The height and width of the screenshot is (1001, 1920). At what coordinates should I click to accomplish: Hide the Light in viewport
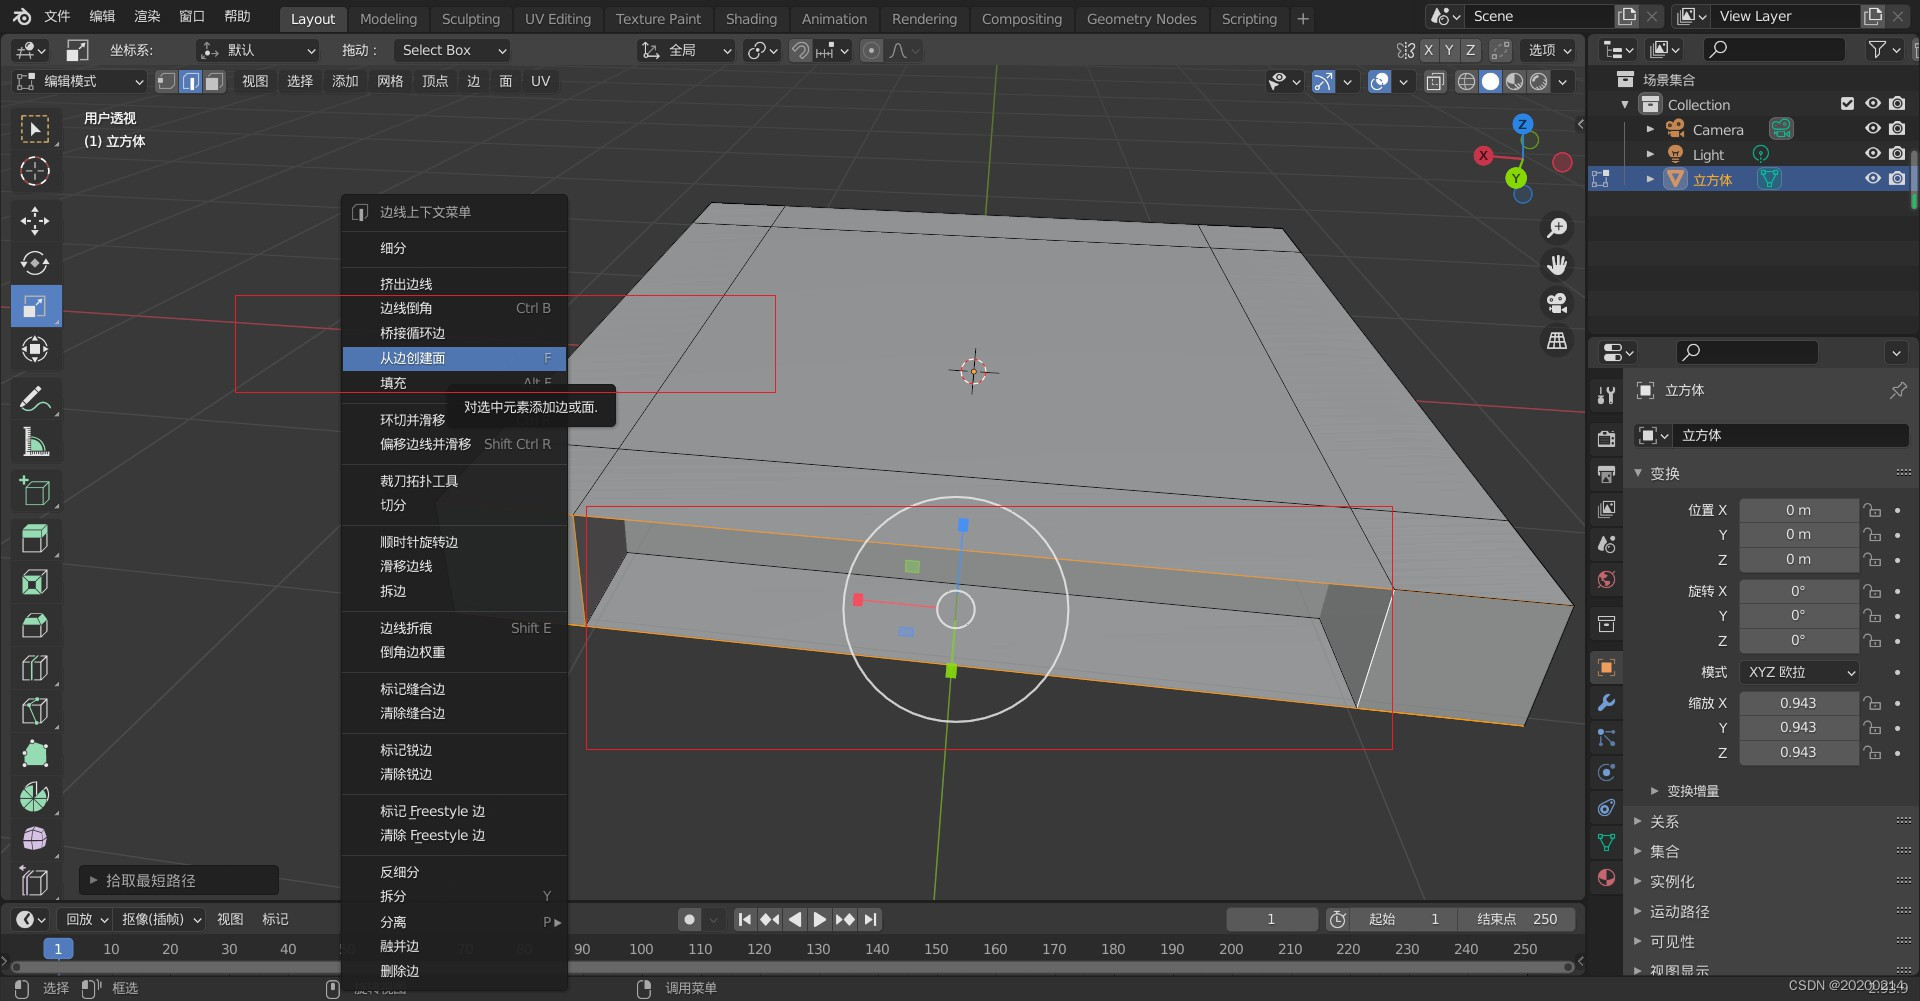[x=1873, y=153]
